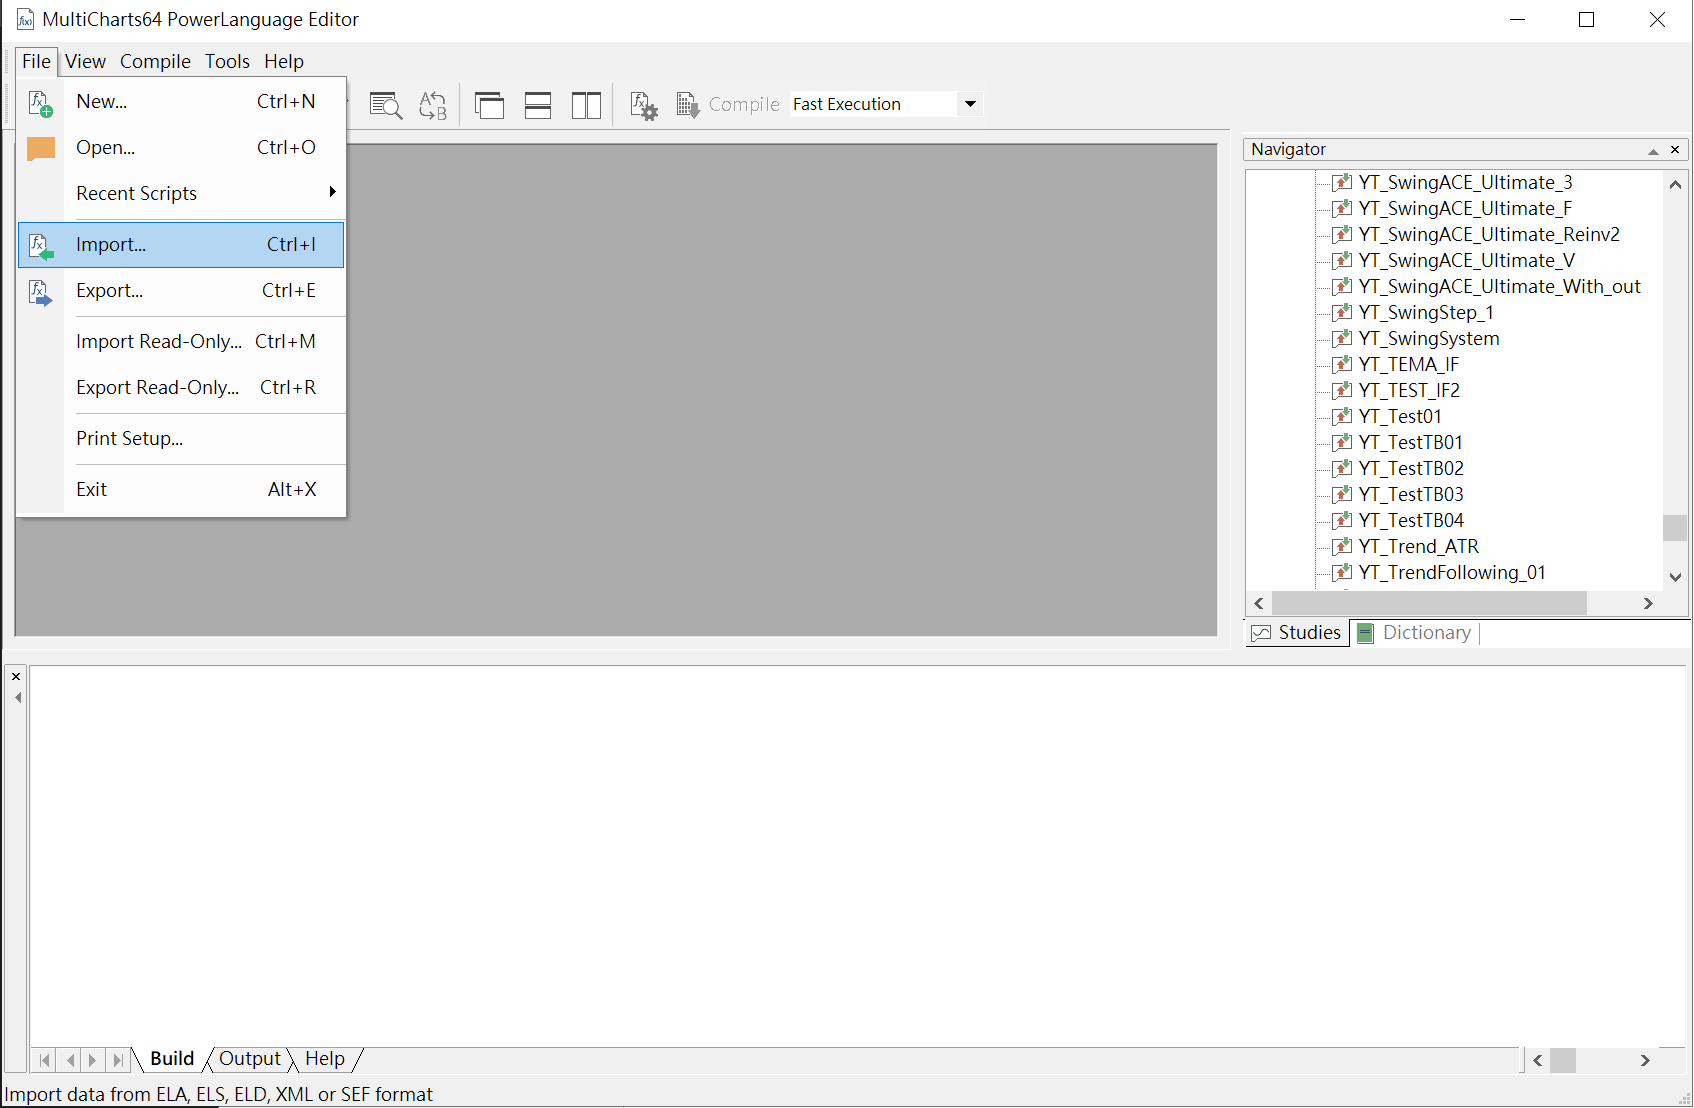Open the Compile menu in menu bar

pyautogui.click(x=155, y=61)
